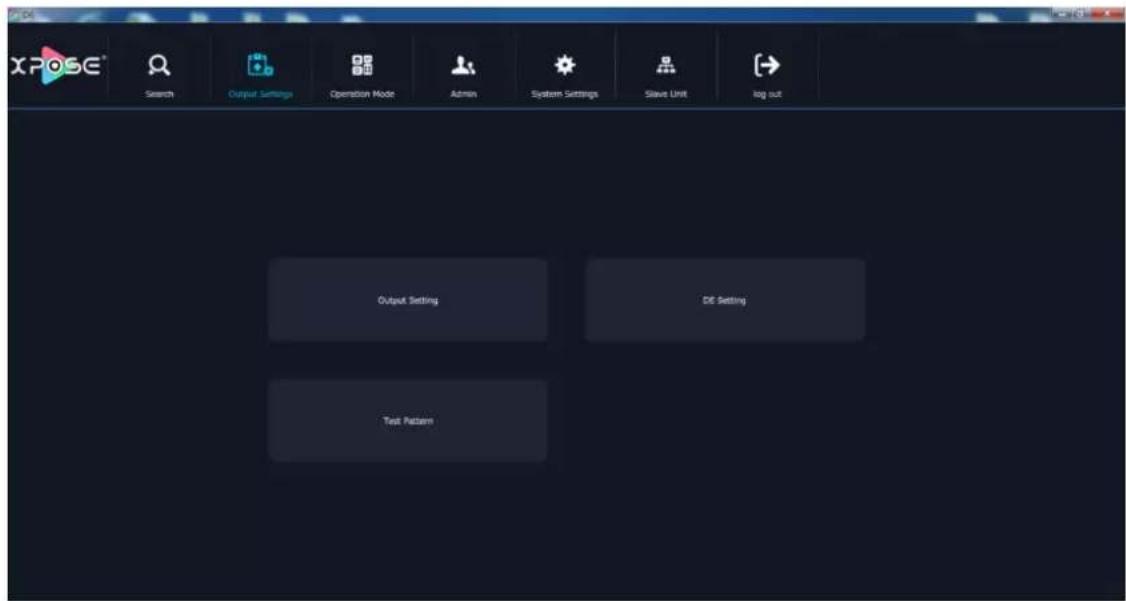Viewport: 1126px width, 601px height.
Task: Select the Operation Mode grid icon
Action: point(361,65)
